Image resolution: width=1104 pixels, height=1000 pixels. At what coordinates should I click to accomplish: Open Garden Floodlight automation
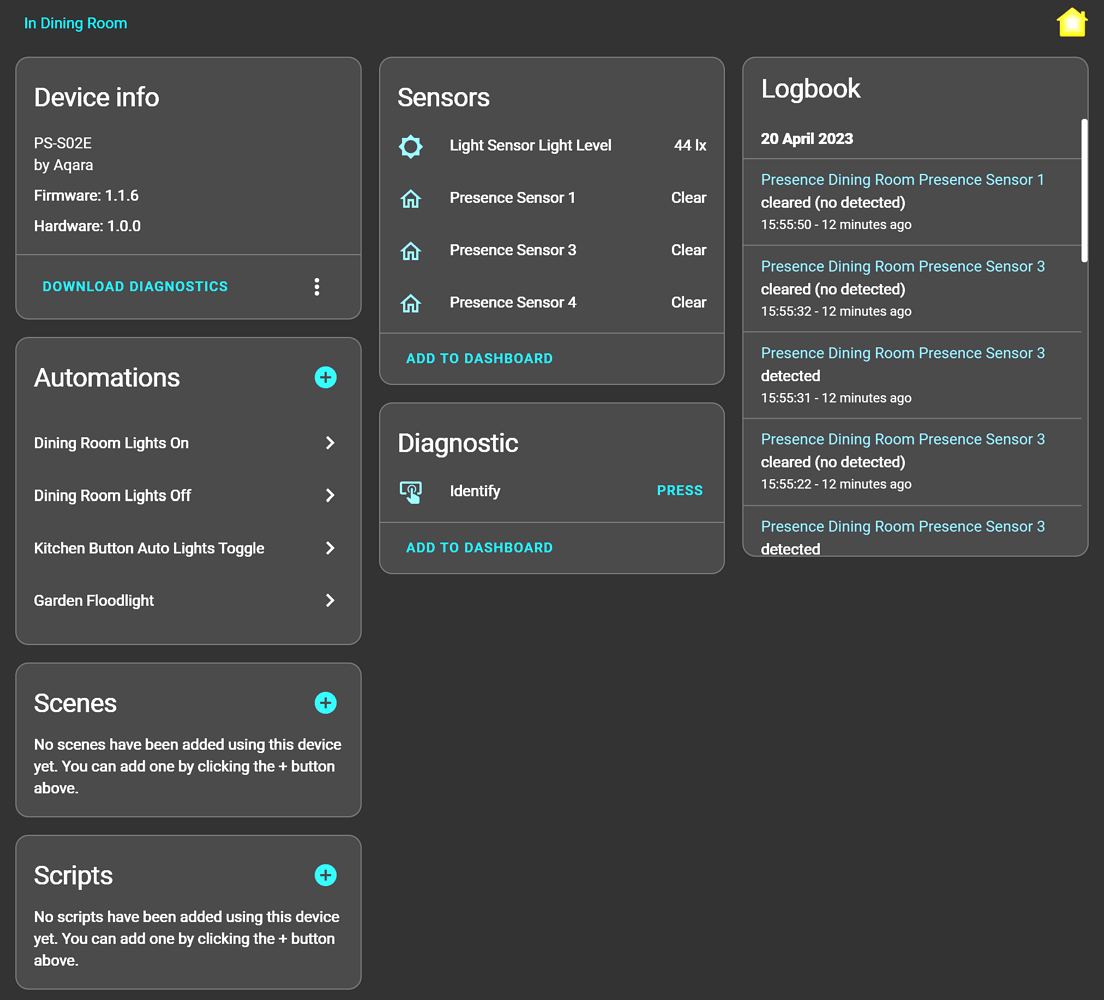coord(188,601)
